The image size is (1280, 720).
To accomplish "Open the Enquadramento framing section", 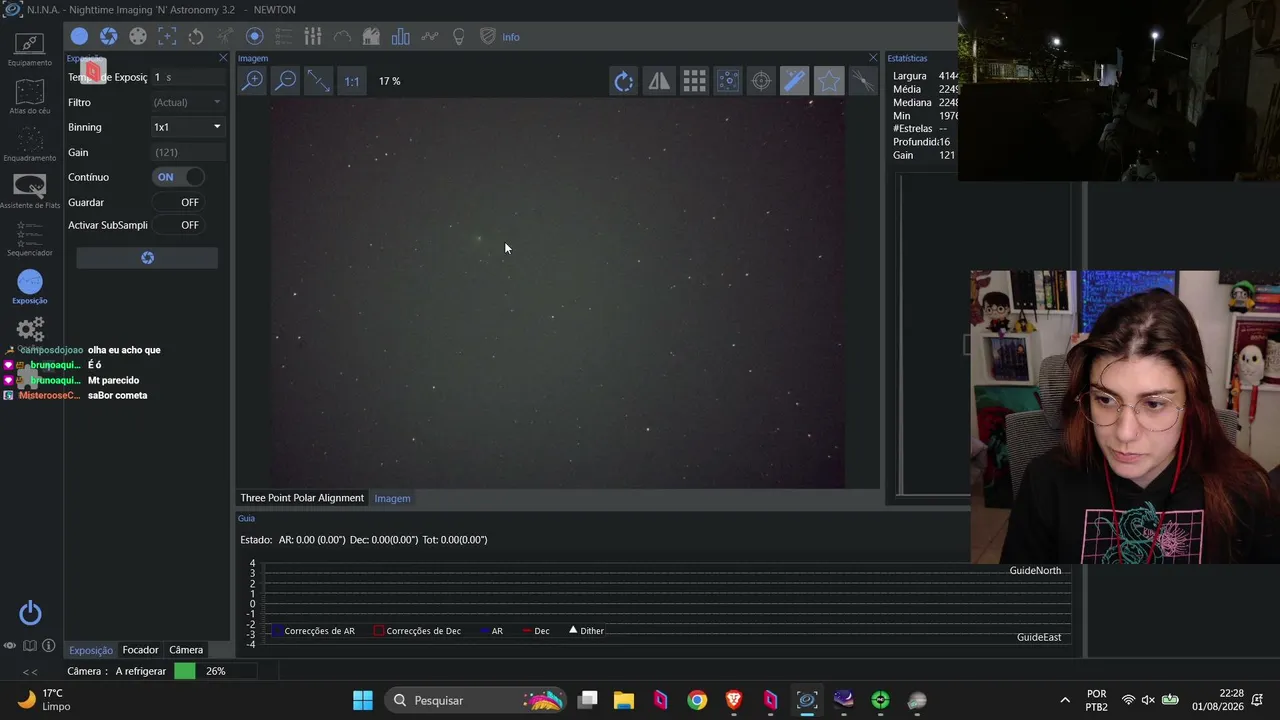I will pos(29,144).
